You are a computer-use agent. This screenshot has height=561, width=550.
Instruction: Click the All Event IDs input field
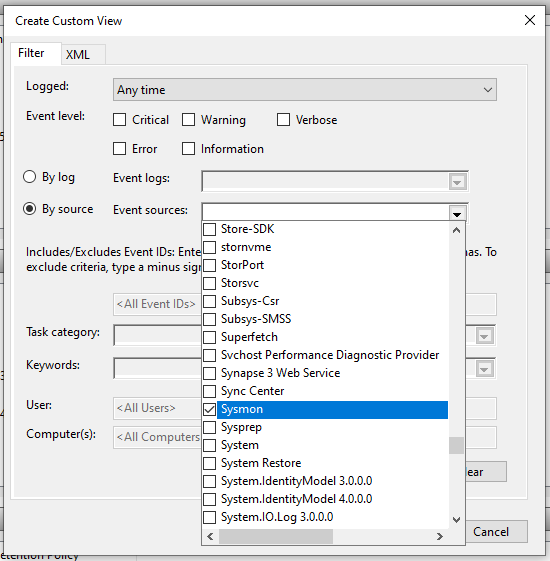157,304
